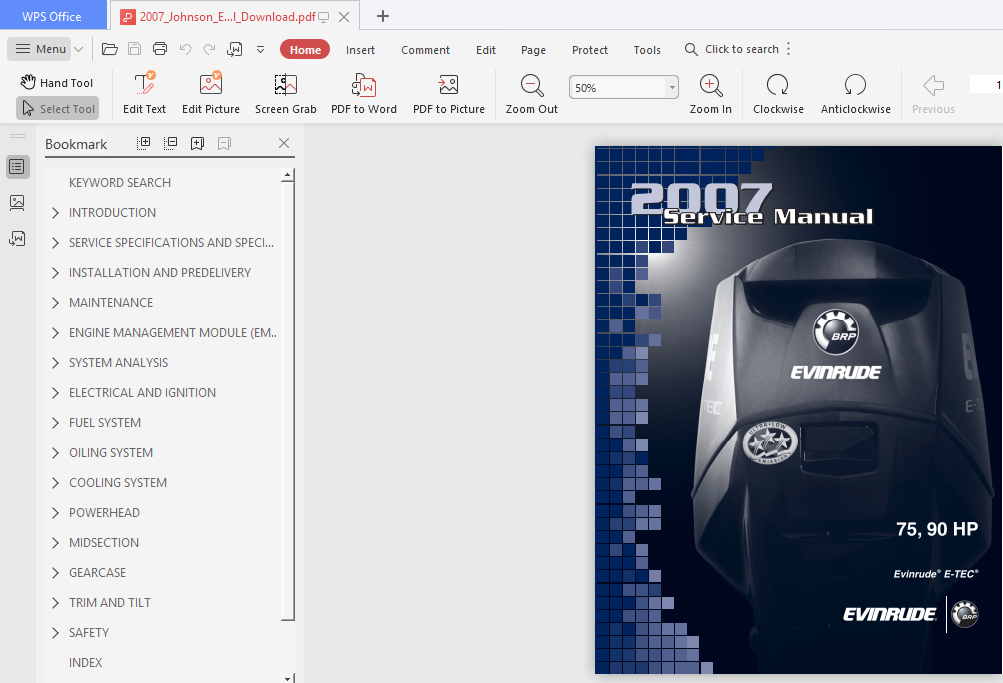The width and height of the screenshot is (1003, 683).
Task: Expand the ENGINE MANAGEMENT MODULE bookmark
Action: 55,333
